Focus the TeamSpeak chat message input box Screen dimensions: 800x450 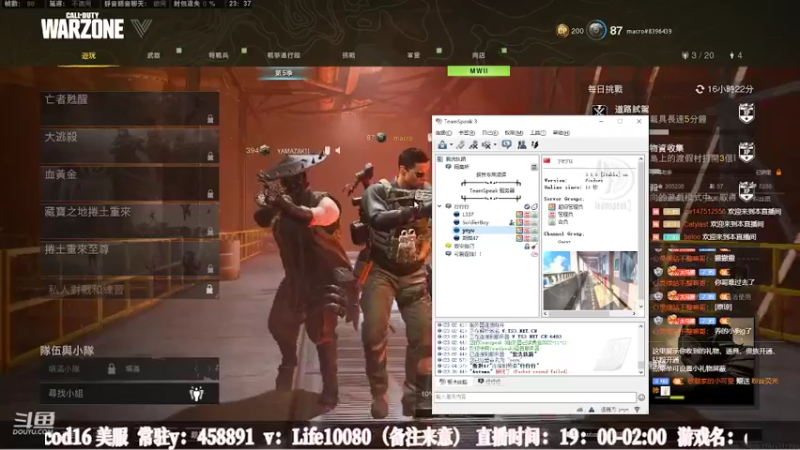(535, 397)
